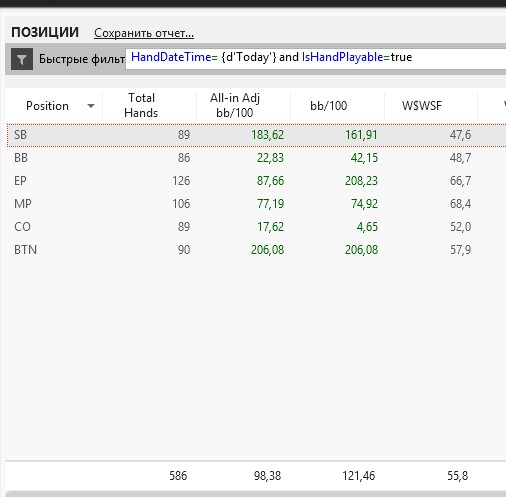Click the 57,9 W$WSF value

(461, 250)
